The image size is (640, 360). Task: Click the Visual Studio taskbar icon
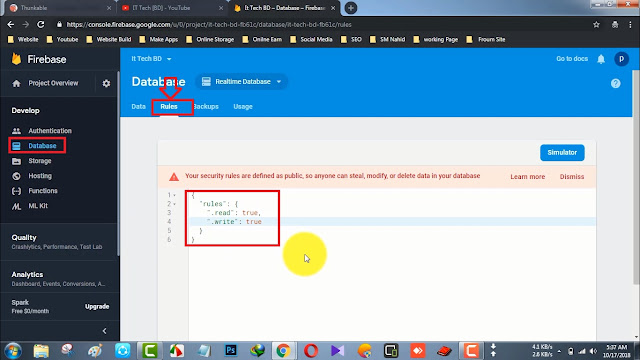click(x=338, y=350)
